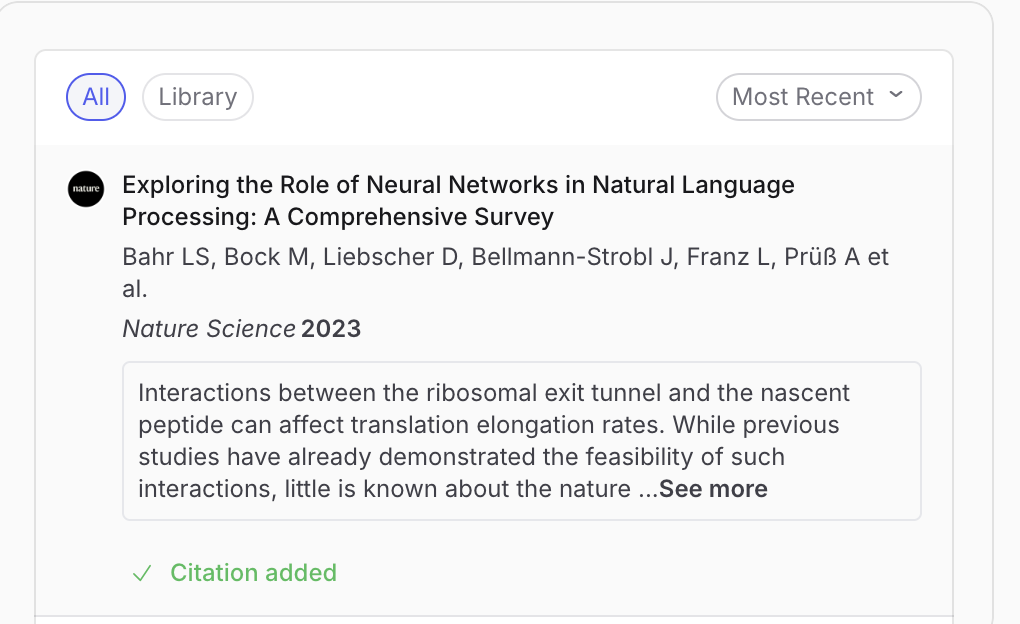Click the abstract preview text box

click(x=521, y=441)
